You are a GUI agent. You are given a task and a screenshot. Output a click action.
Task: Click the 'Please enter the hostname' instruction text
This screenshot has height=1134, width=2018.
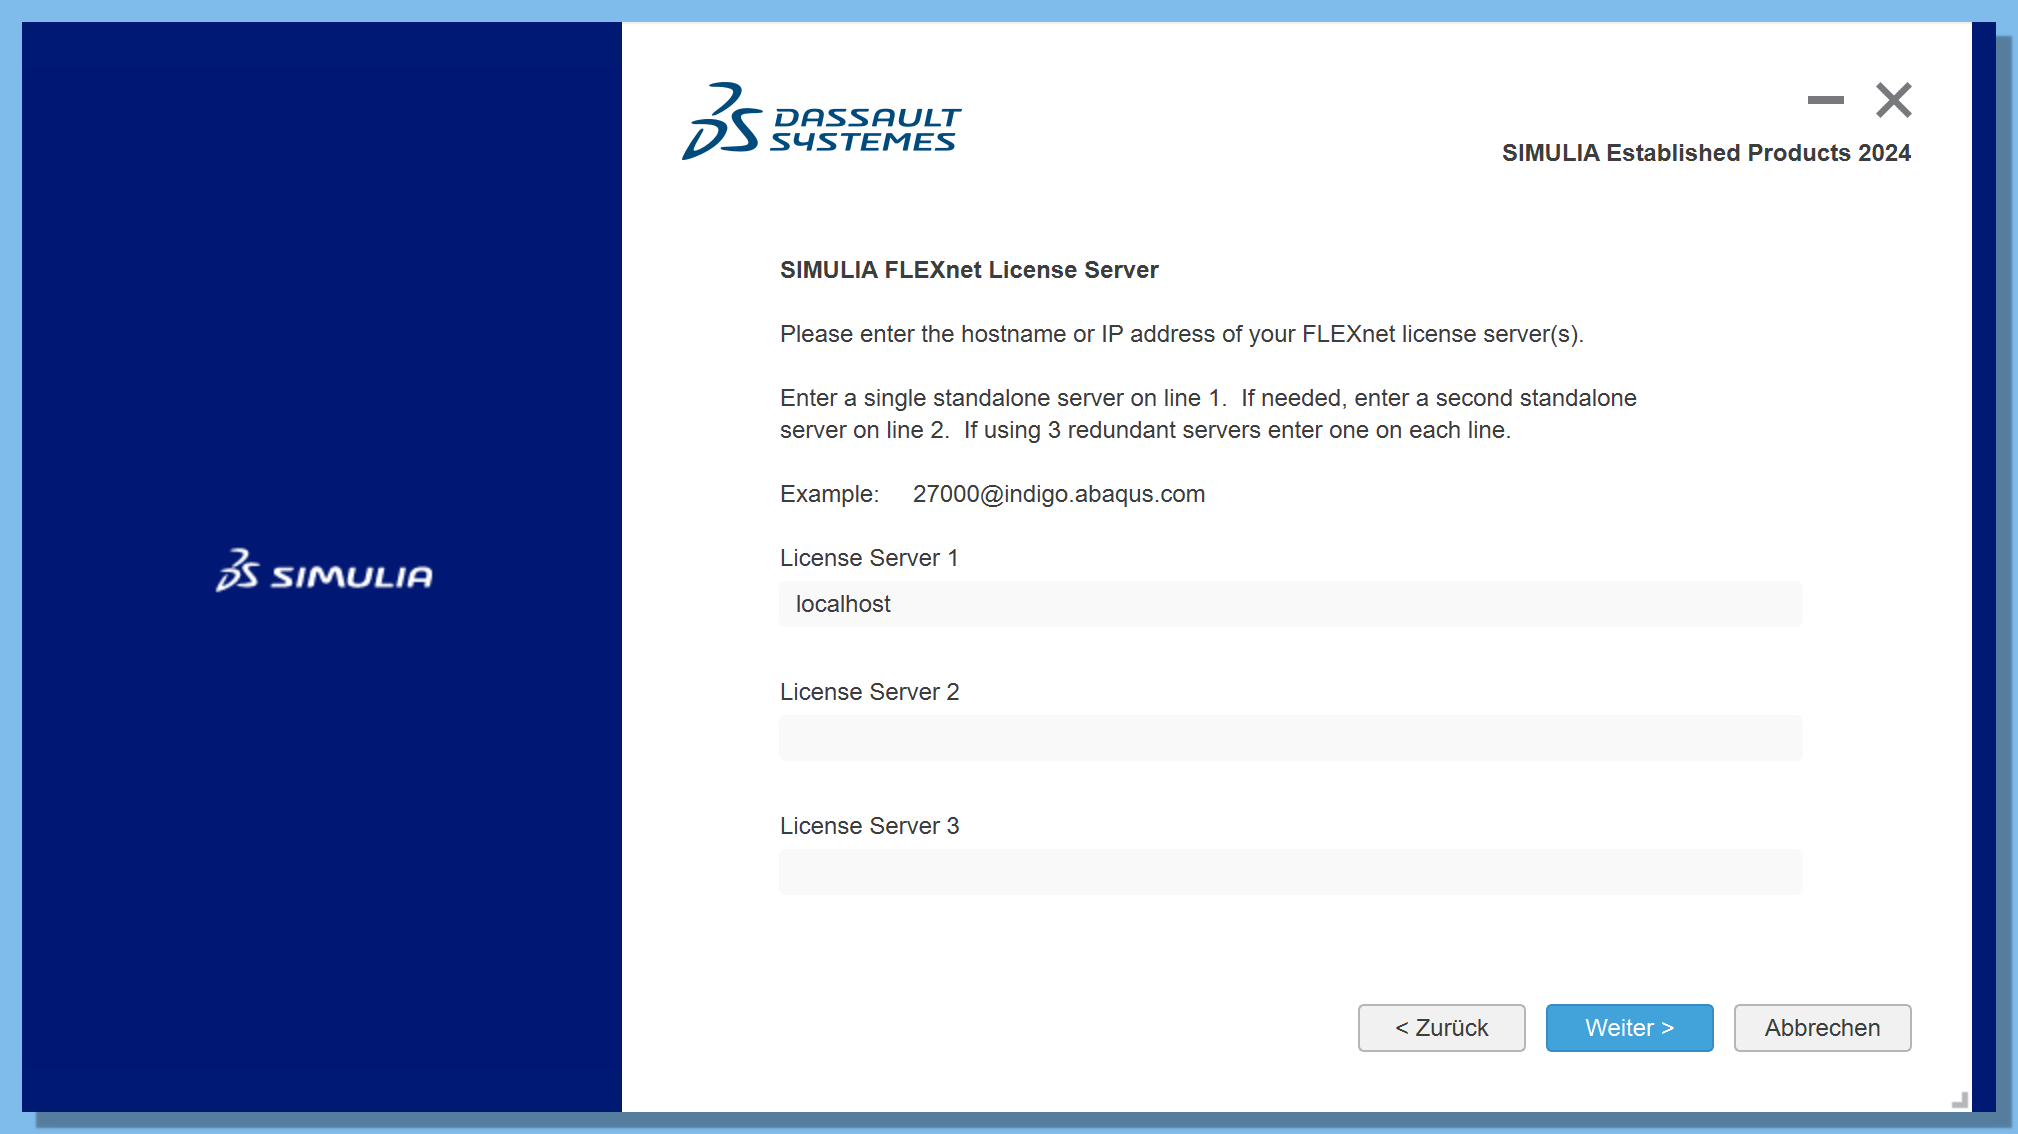pos(1181,334)
